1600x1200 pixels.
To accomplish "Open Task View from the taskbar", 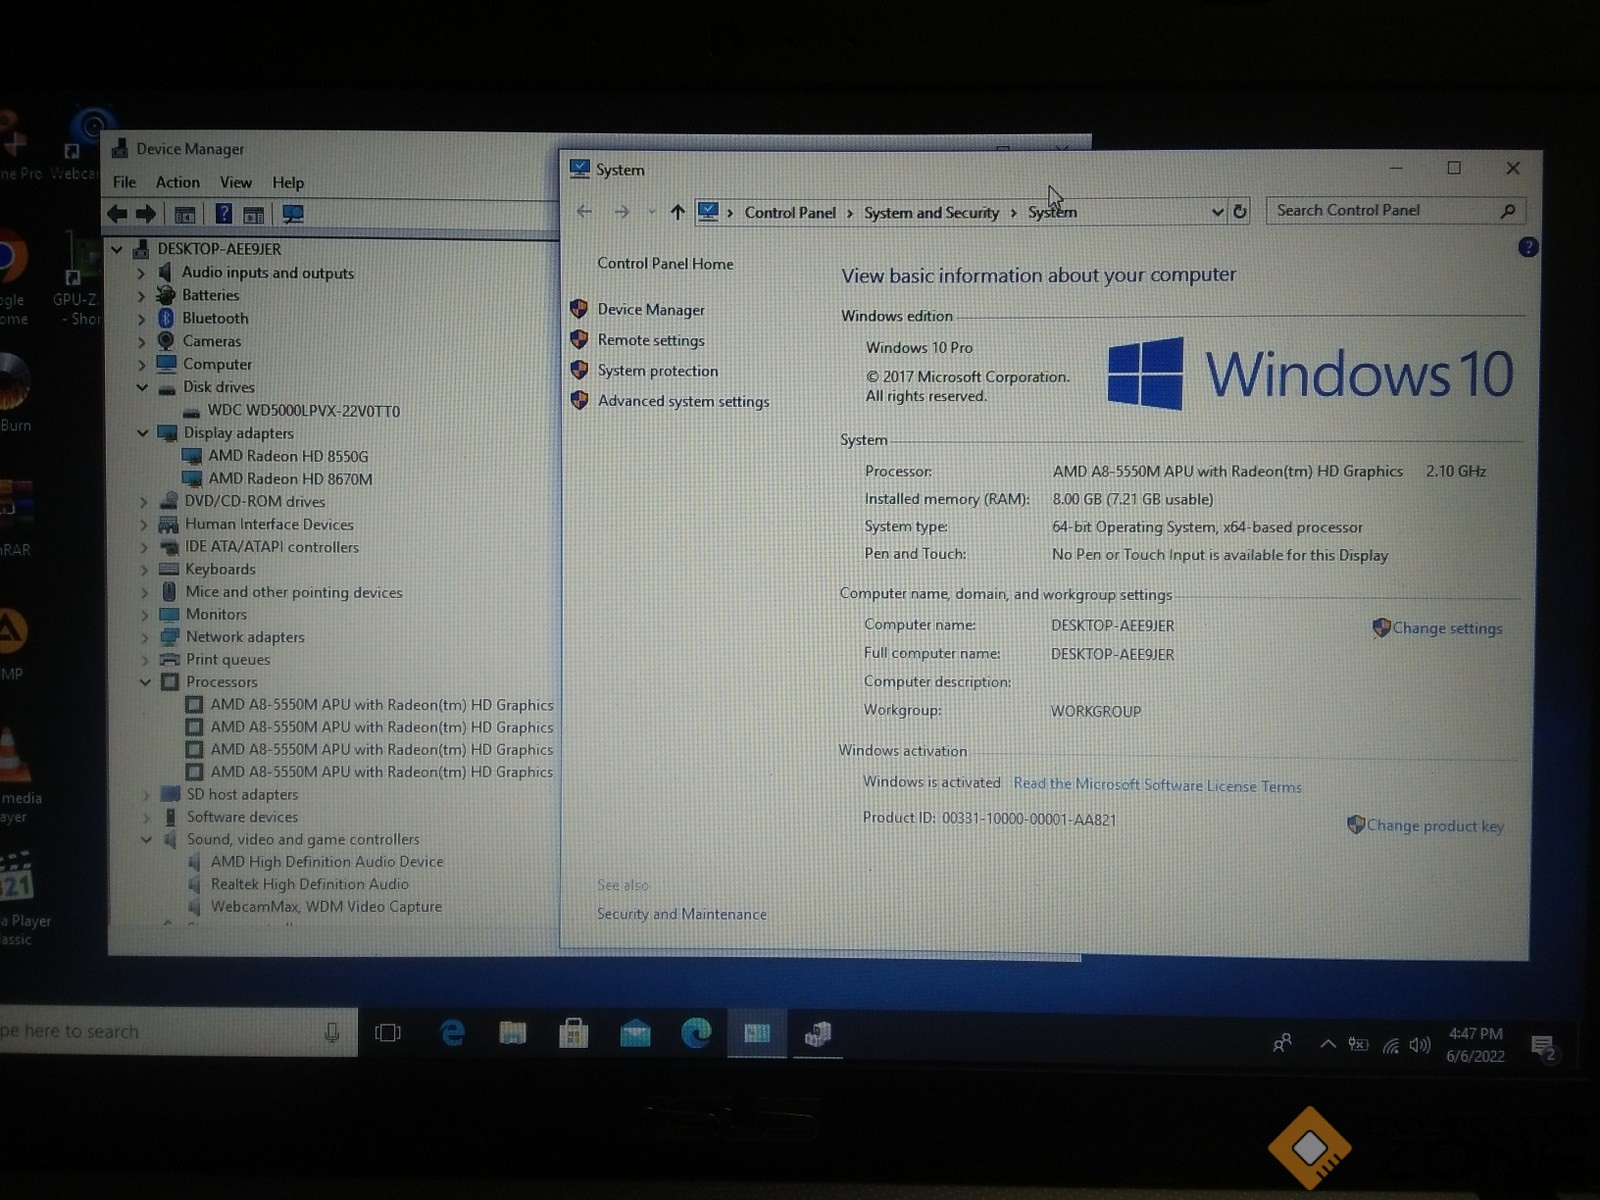I will point(388,1033).
